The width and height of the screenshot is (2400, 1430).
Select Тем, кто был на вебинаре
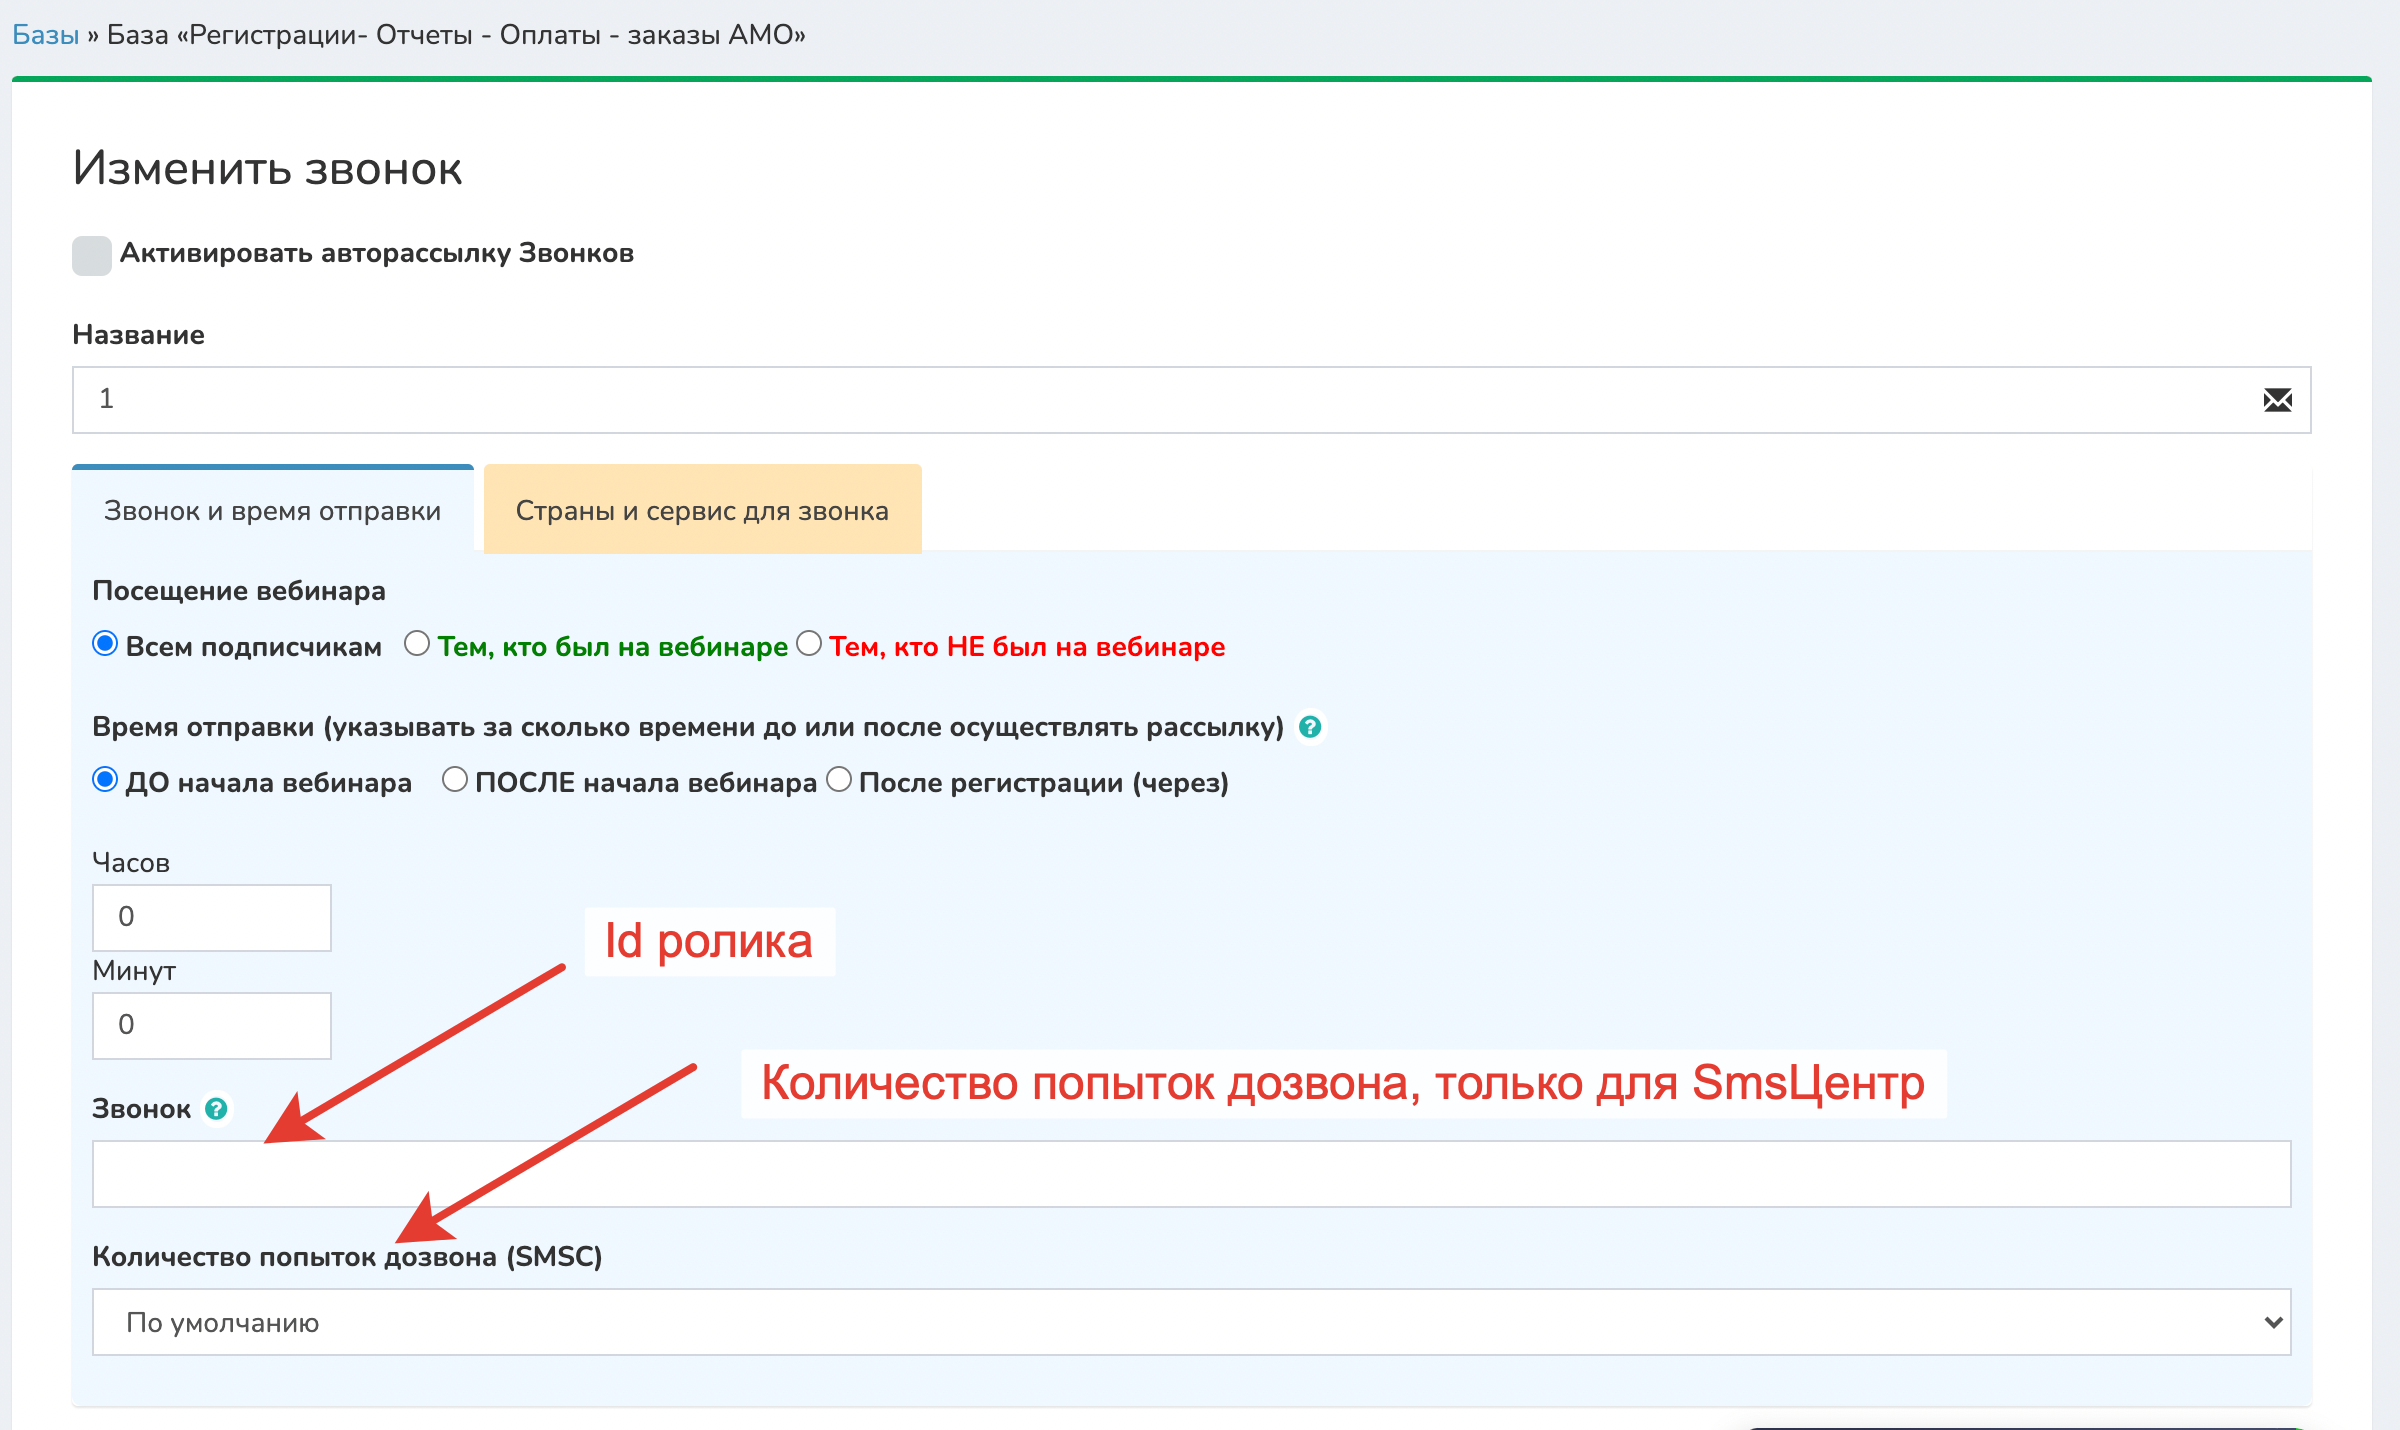click(417, 644)
